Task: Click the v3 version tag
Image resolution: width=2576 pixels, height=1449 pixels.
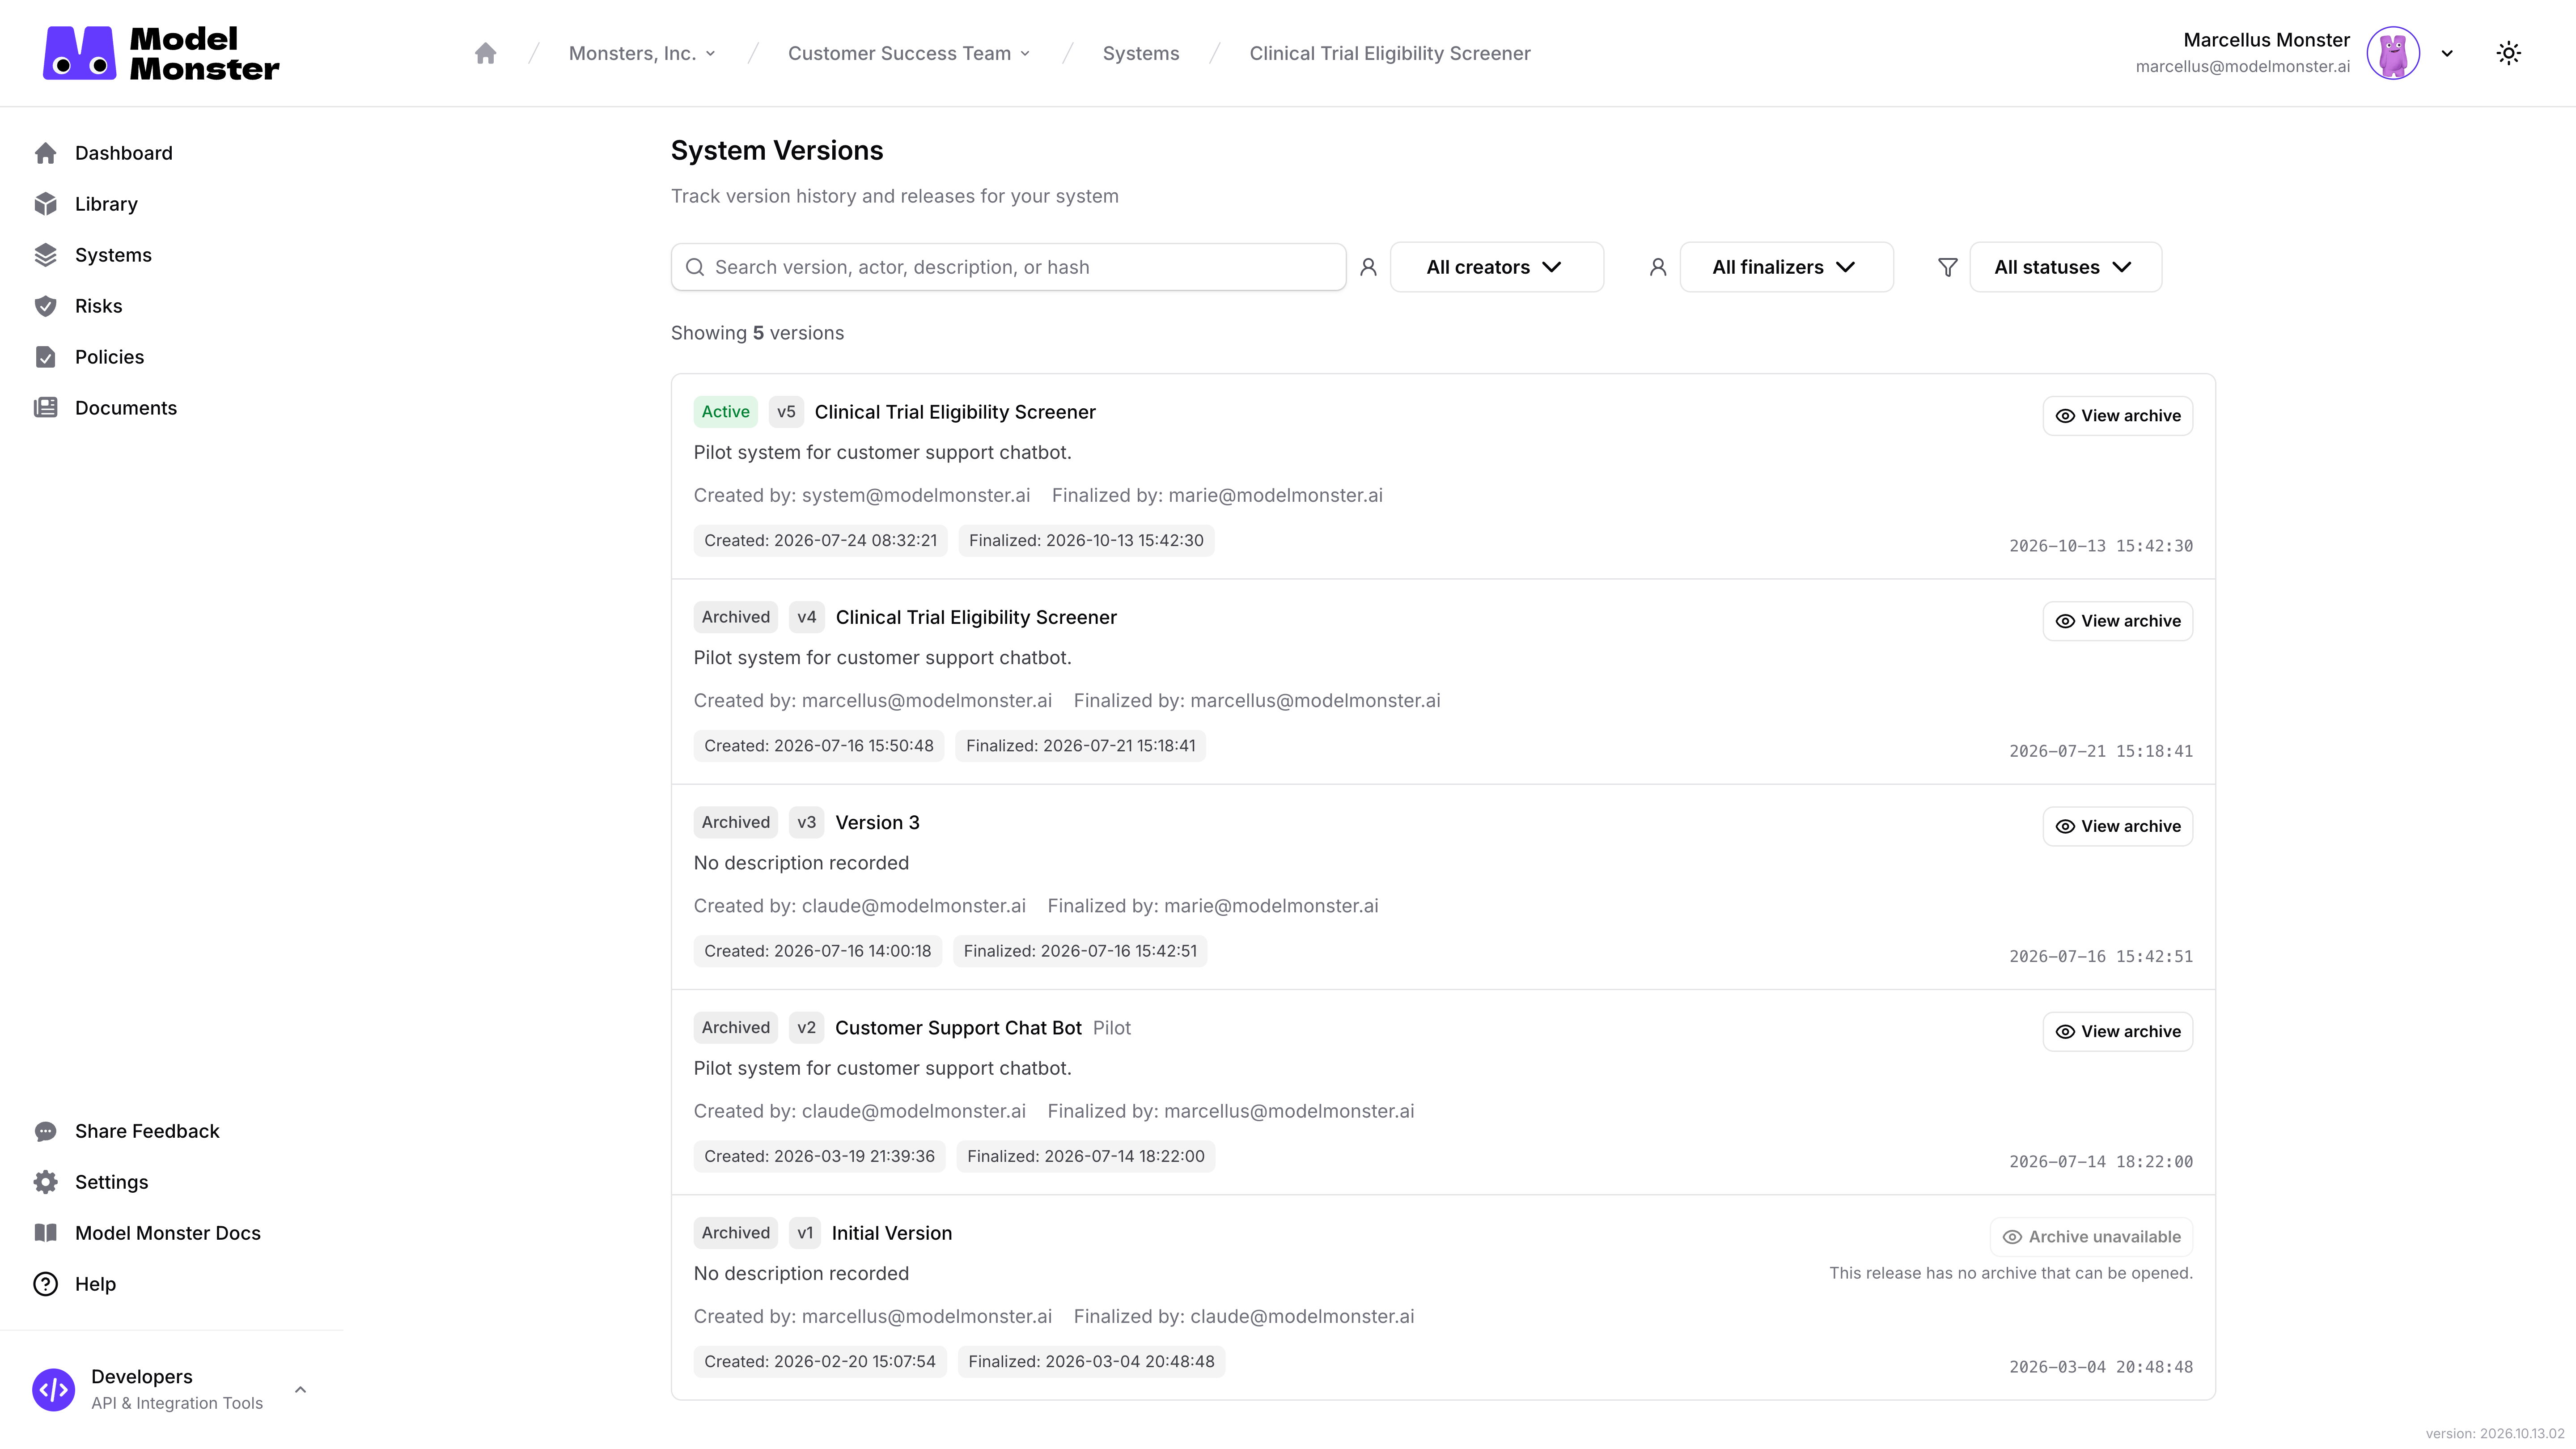Action: coord(807,822)
